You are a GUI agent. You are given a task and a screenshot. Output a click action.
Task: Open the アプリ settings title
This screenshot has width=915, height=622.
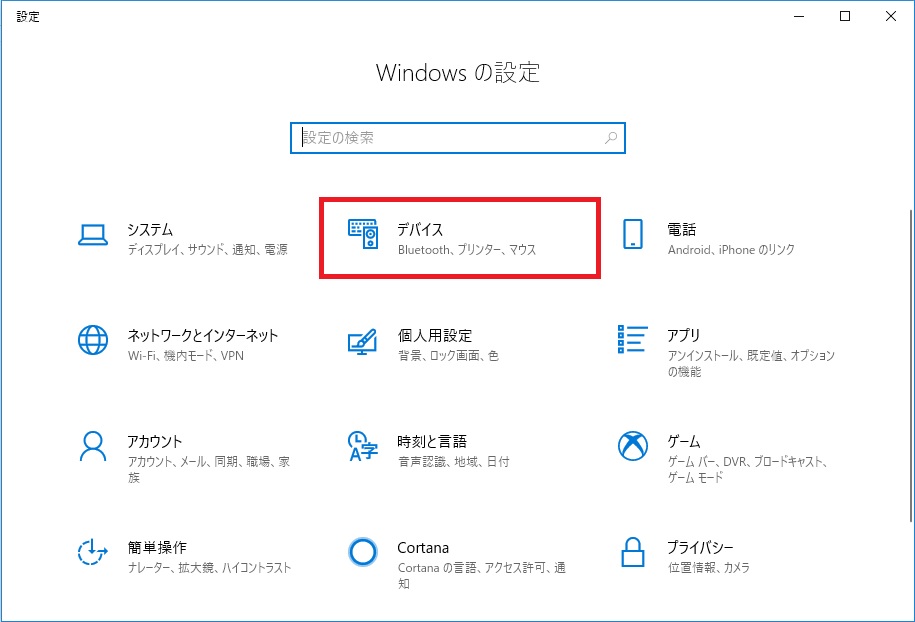[x=683, y=336]
